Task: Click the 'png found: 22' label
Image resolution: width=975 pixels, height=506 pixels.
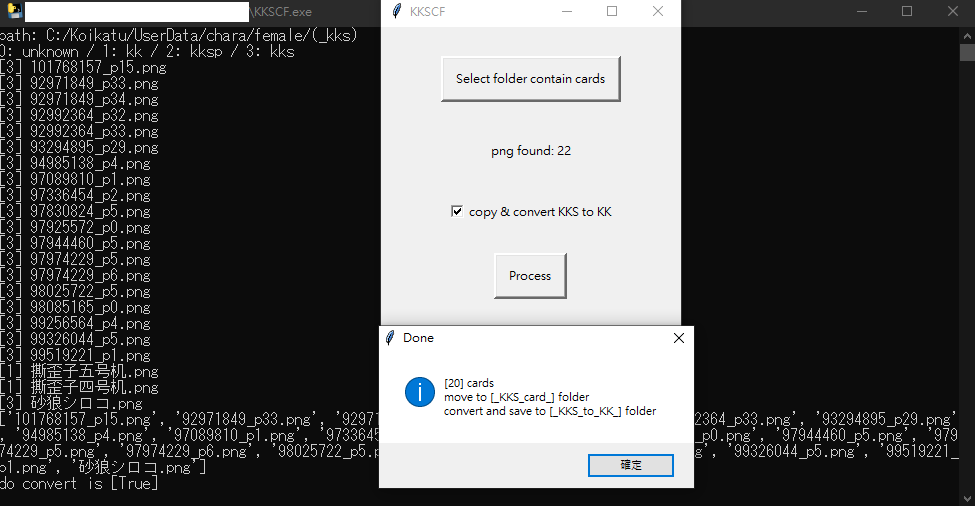Action: pyautogui.click(x=530, y=150)
